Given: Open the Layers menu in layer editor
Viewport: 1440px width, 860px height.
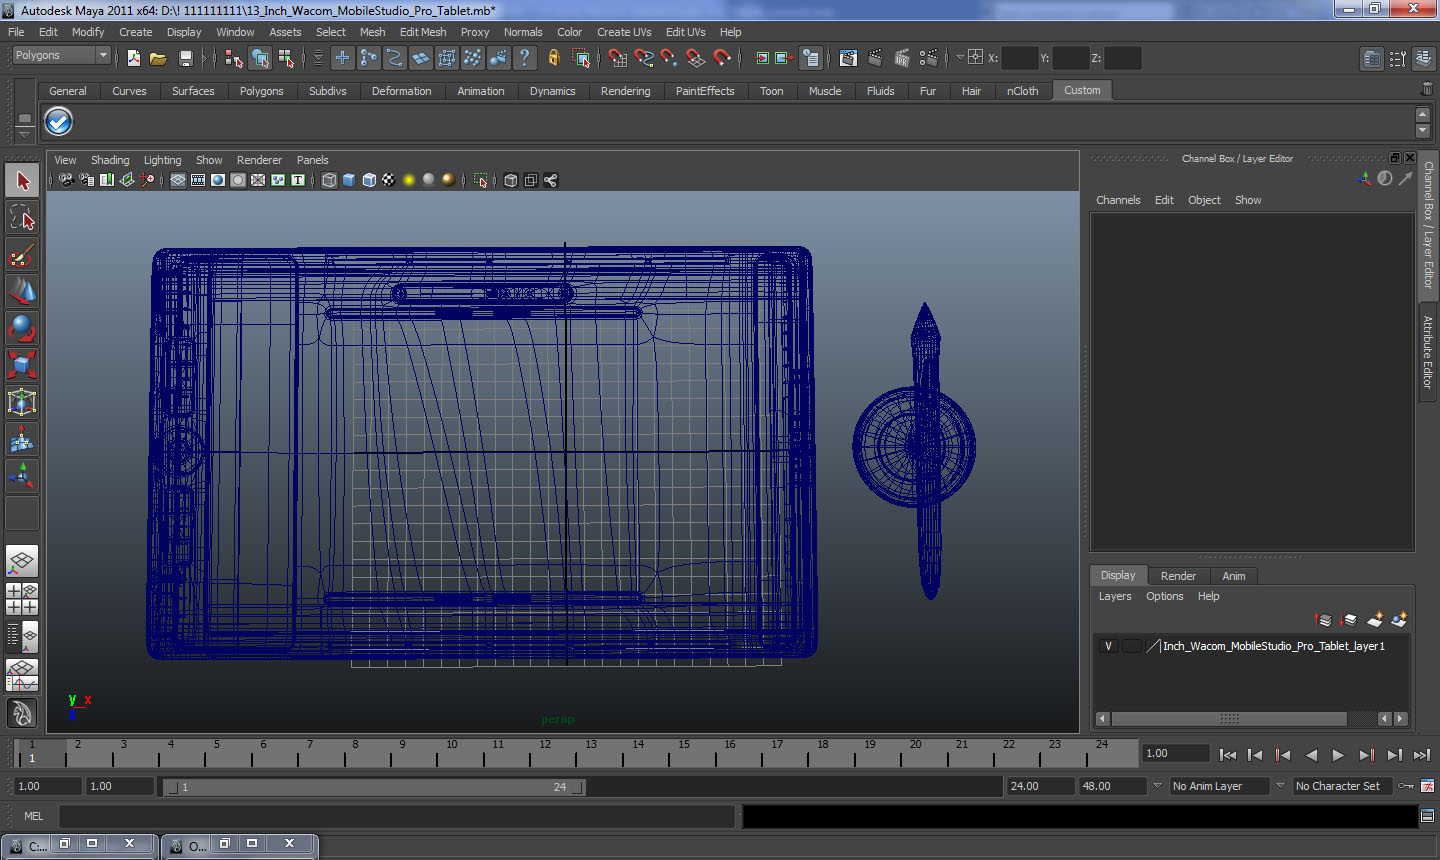Looking at the screenshot, I should click(x=1115, y=596).
